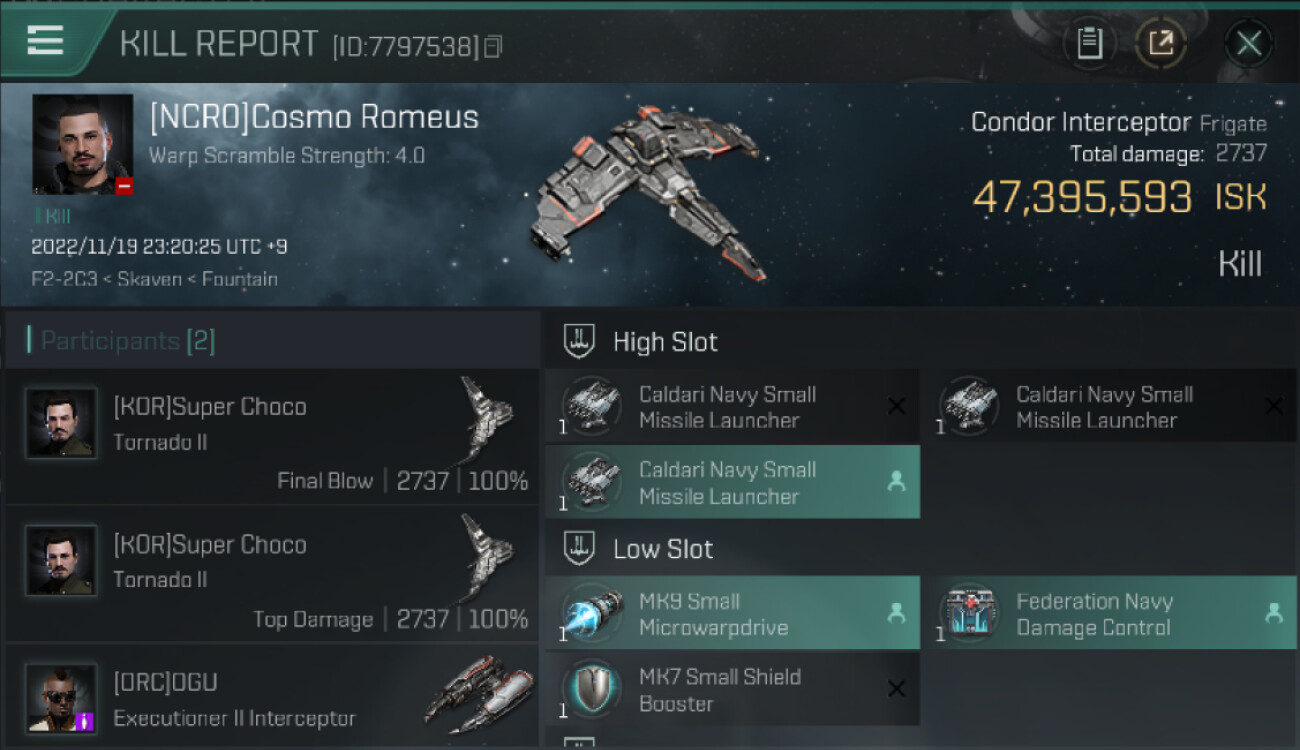1300x750 pixels.
Task: Open Super Choco Top Damage entry
Action: pyautogui.click(x=270, y=574)
